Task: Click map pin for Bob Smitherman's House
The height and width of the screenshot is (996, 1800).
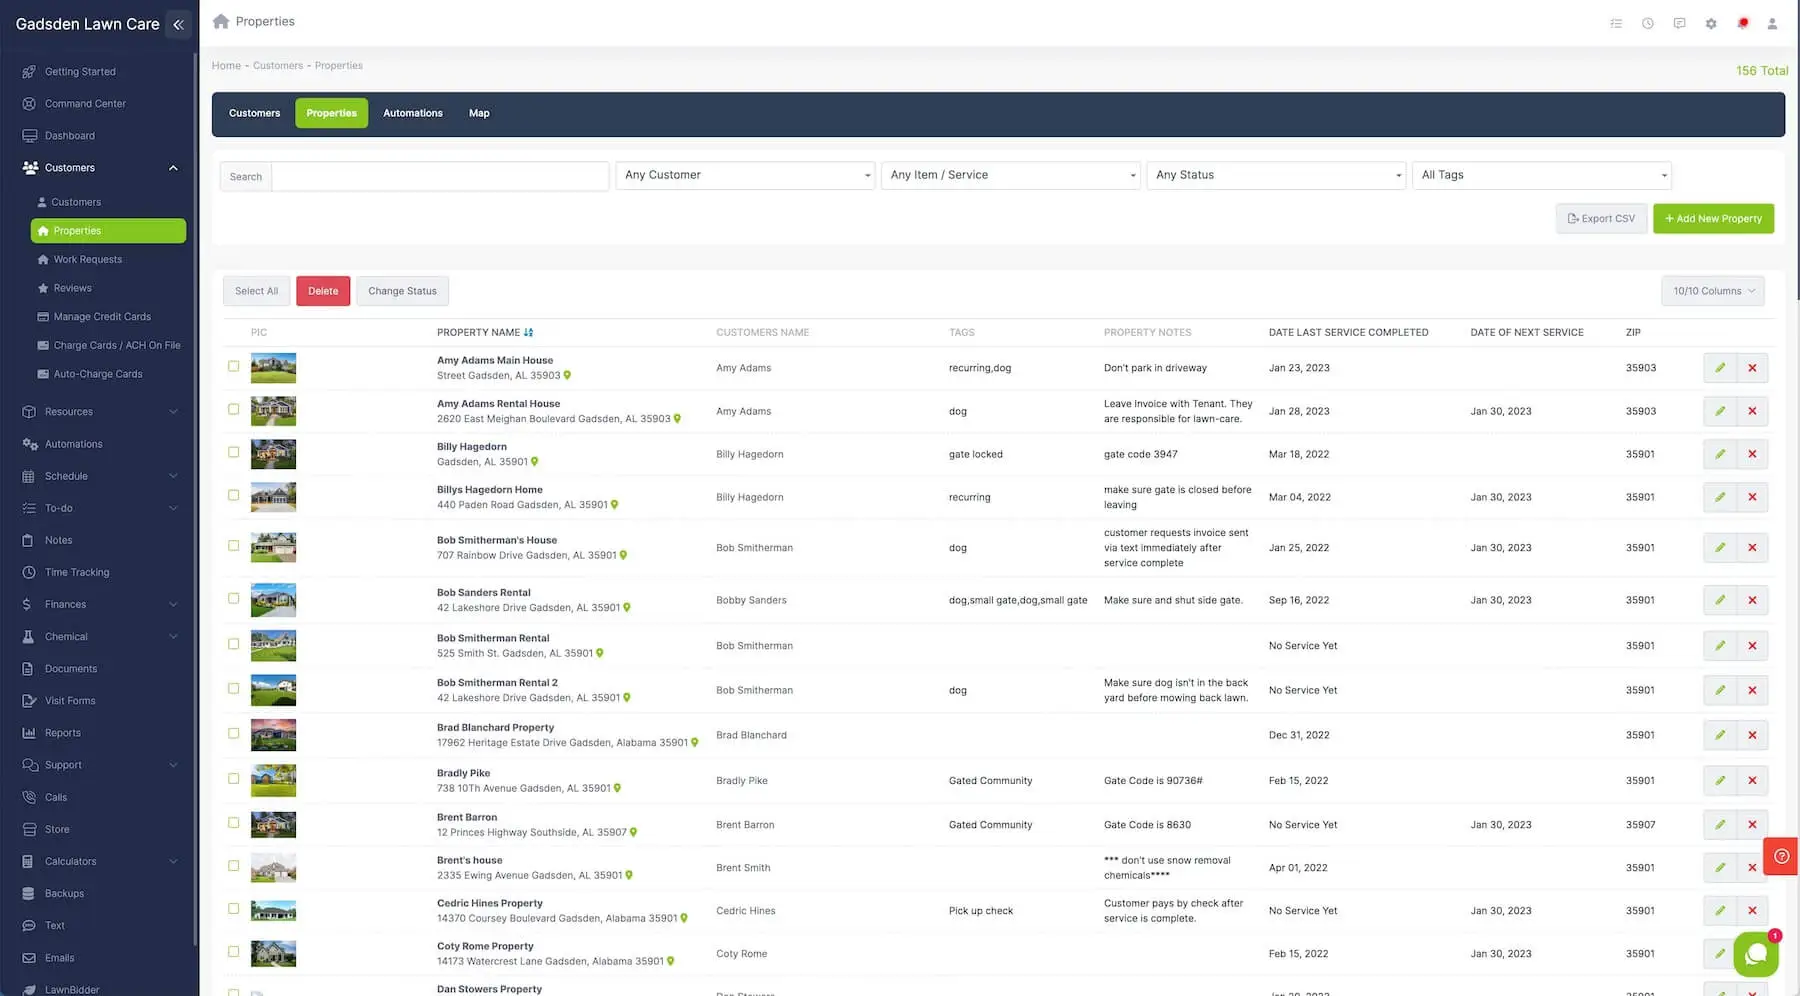Action: pos(623,555)
